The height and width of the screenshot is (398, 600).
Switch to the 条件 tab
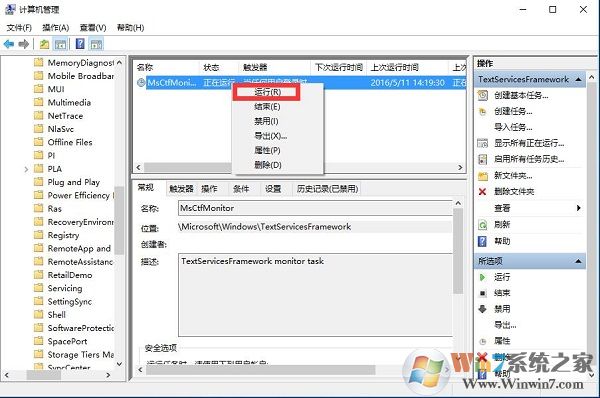(241, 189)
